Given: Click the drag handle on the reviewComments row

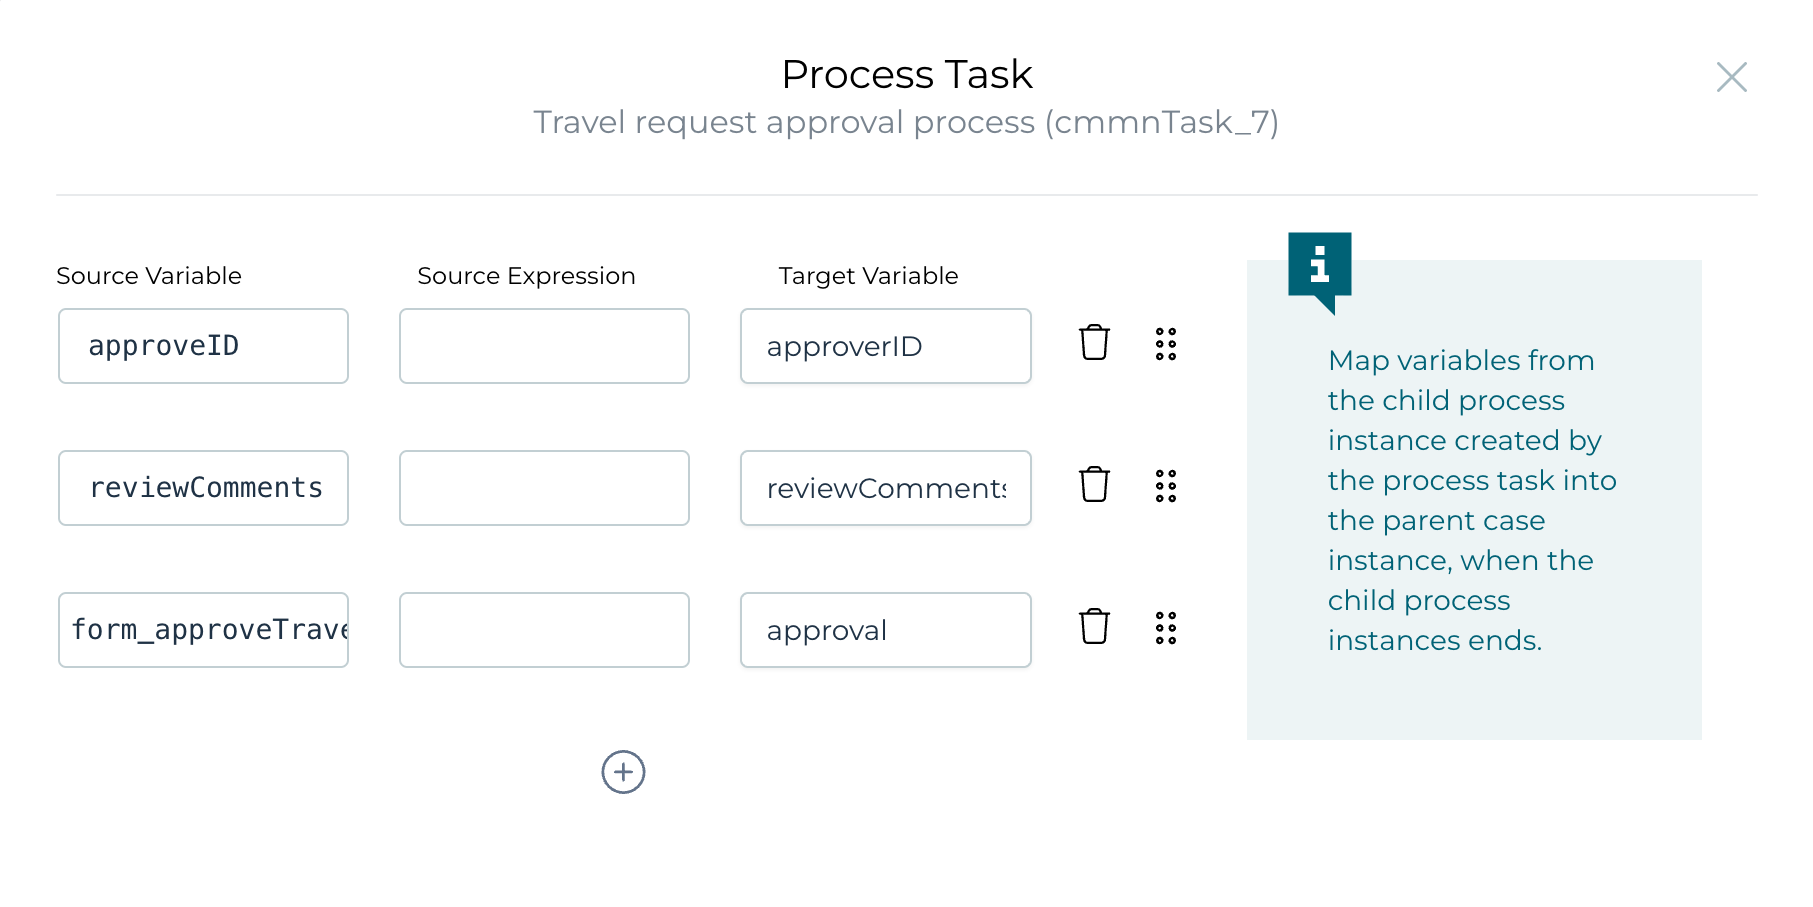Looking at the screenshot, I should tap(1166, 485).
